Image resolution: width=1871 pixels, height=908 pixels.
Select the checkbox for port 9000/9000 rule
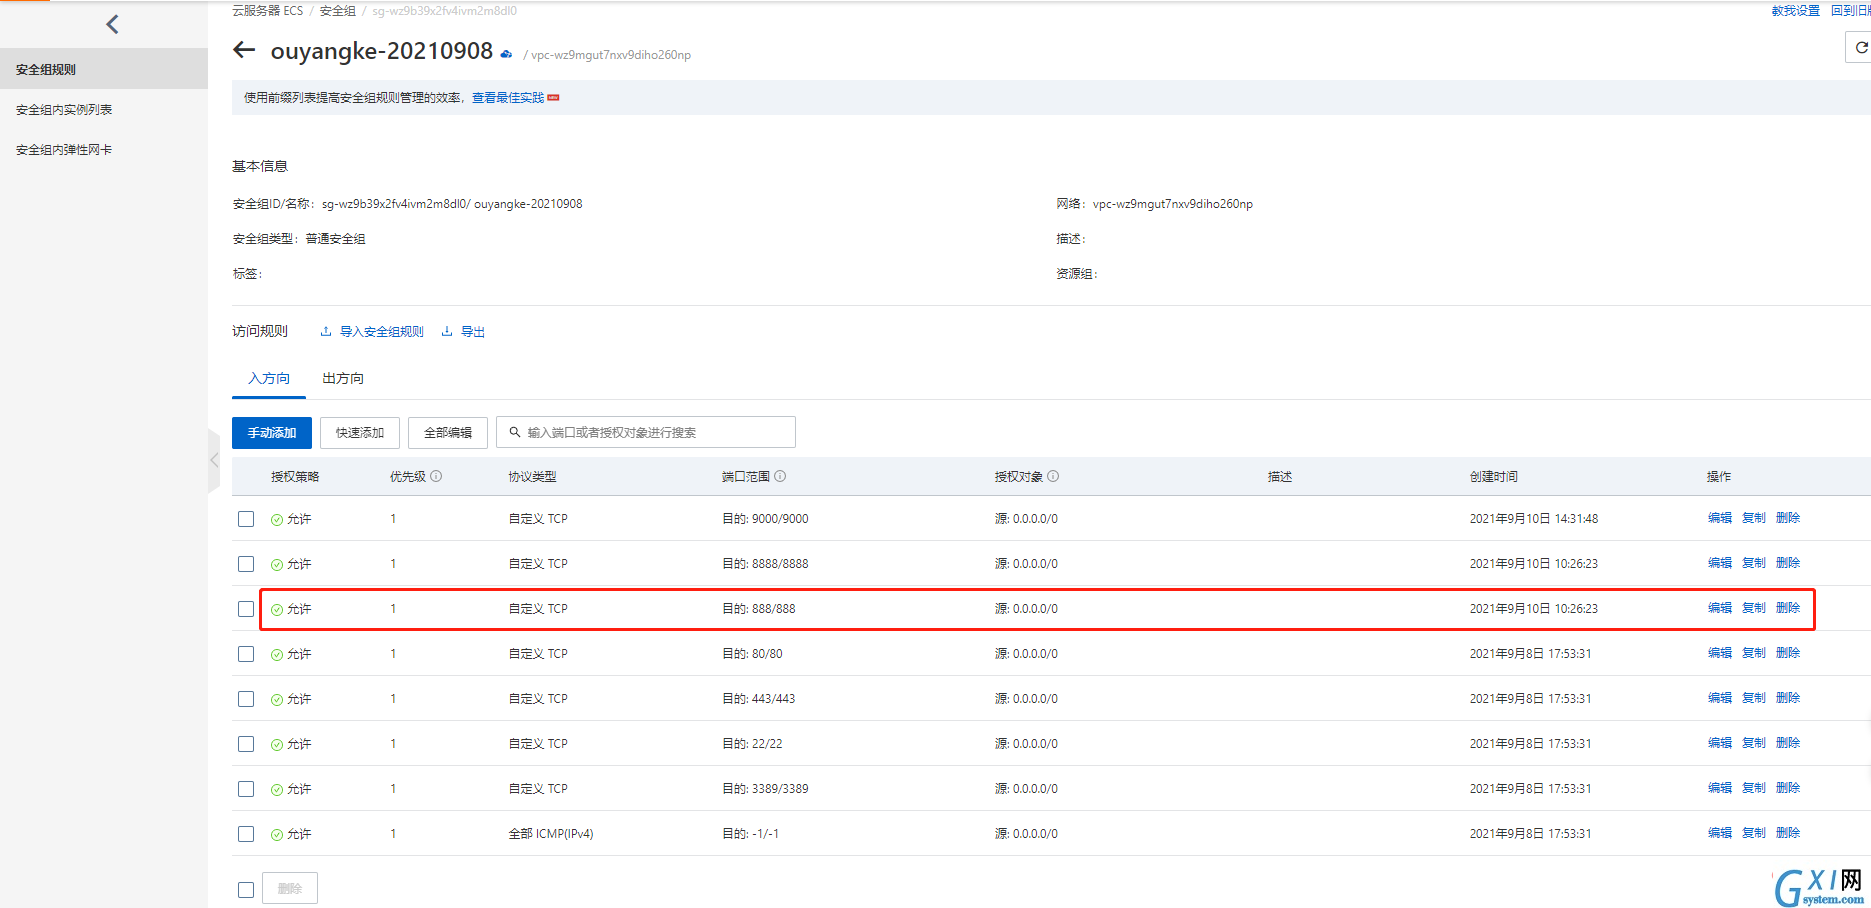[x=246, y=519]
